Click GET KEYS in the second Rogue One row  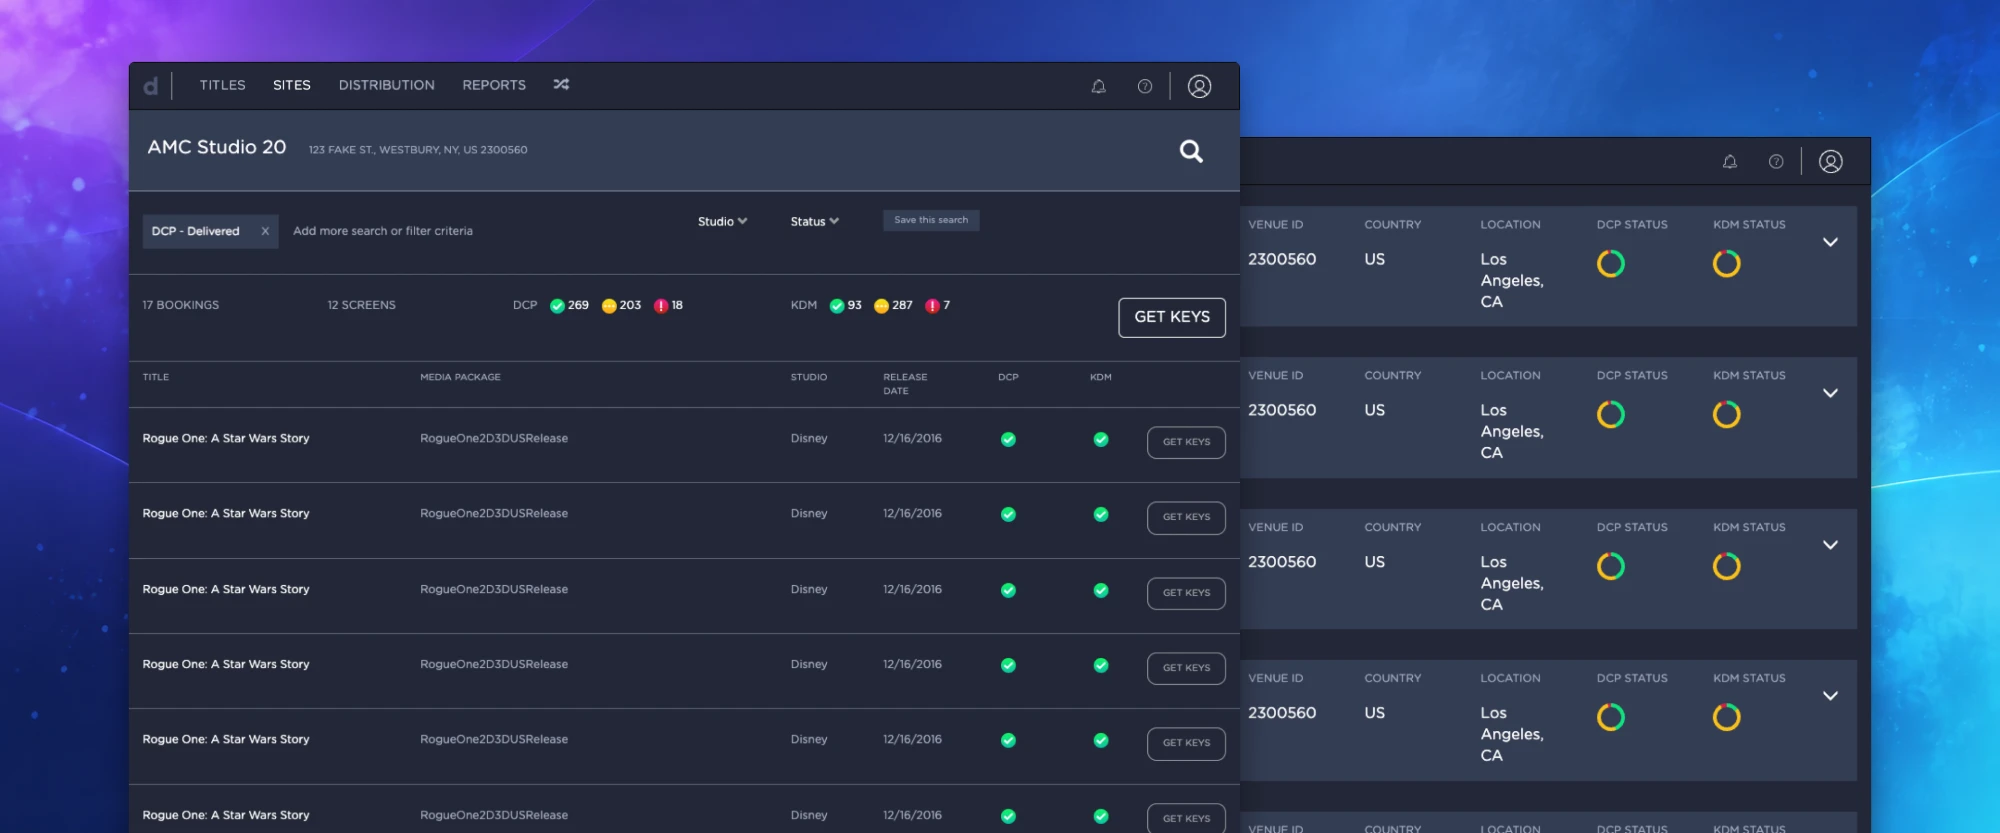(1186, 517)
